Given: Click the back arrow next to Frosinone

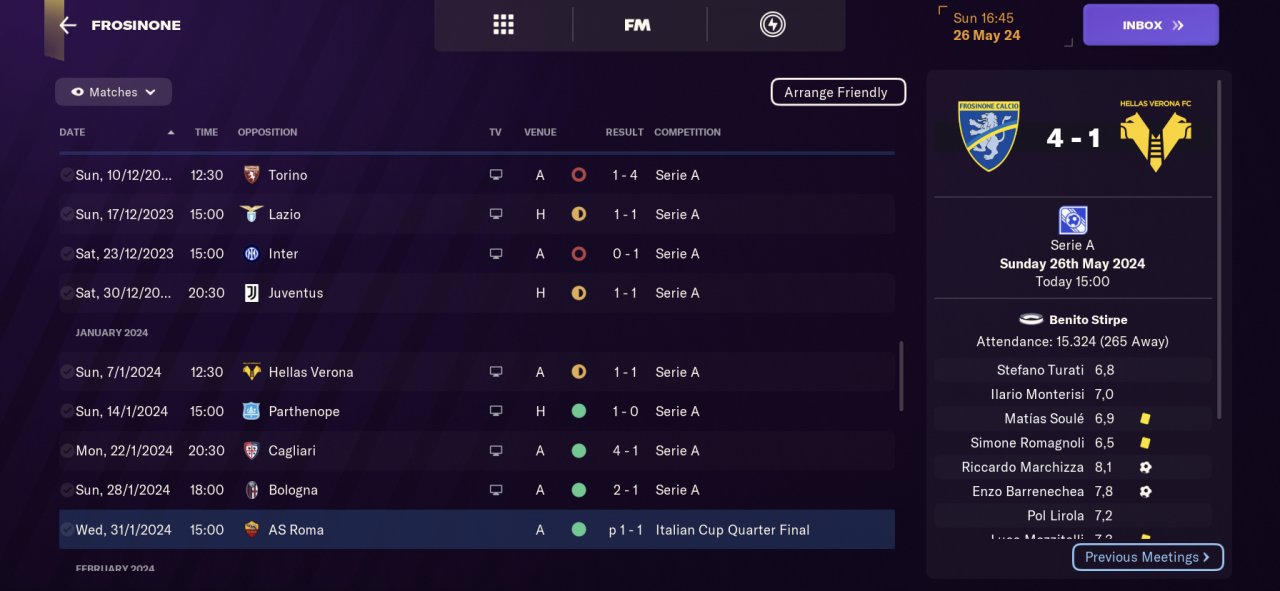Looking at the screenshot, I should point(68,25).
